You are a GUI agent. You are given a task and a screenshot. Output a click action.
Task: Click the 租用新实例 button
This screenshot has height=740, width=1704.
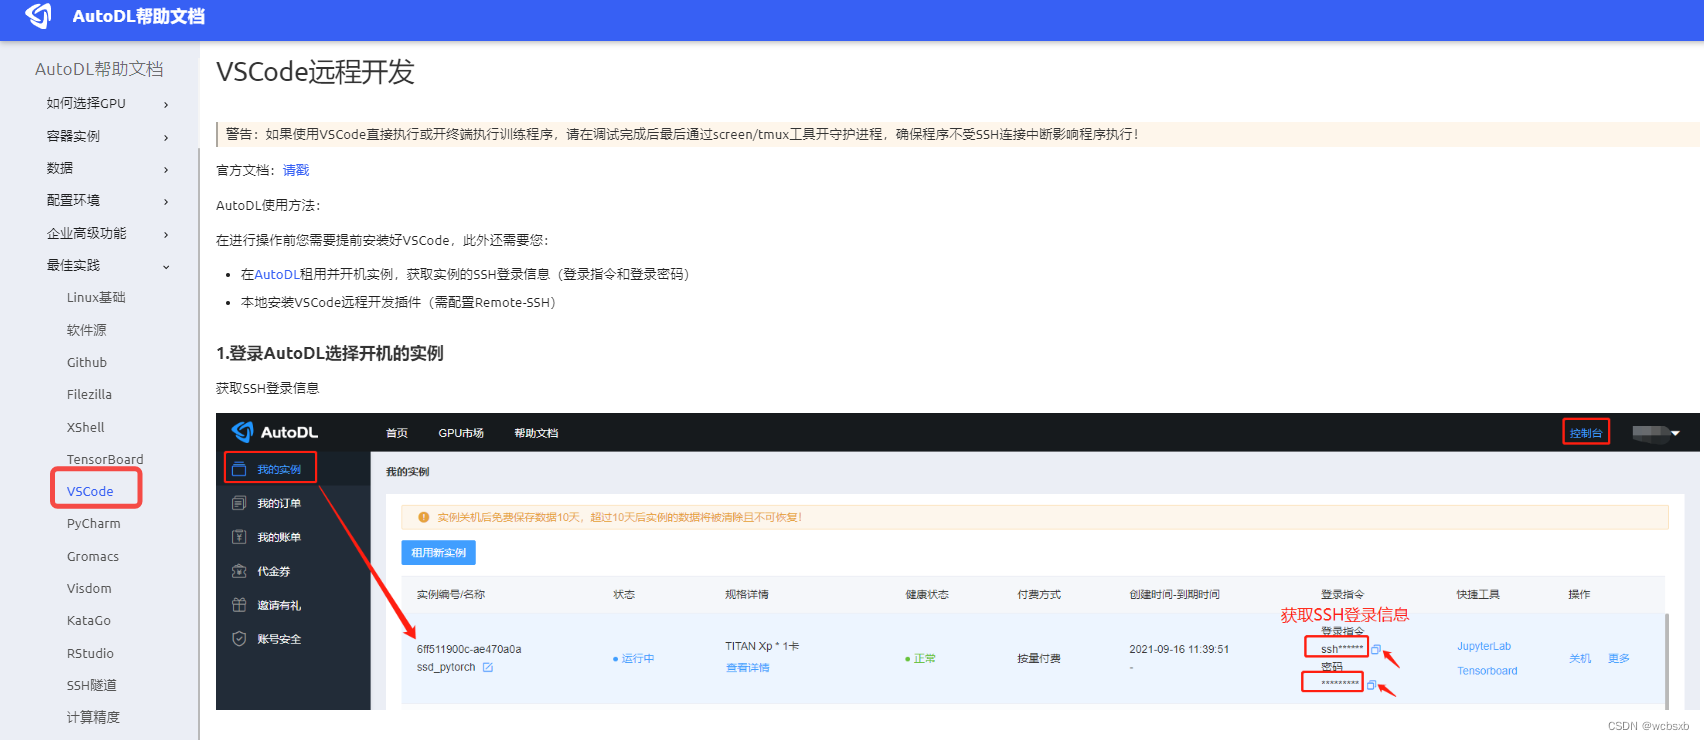click(438, 553)
